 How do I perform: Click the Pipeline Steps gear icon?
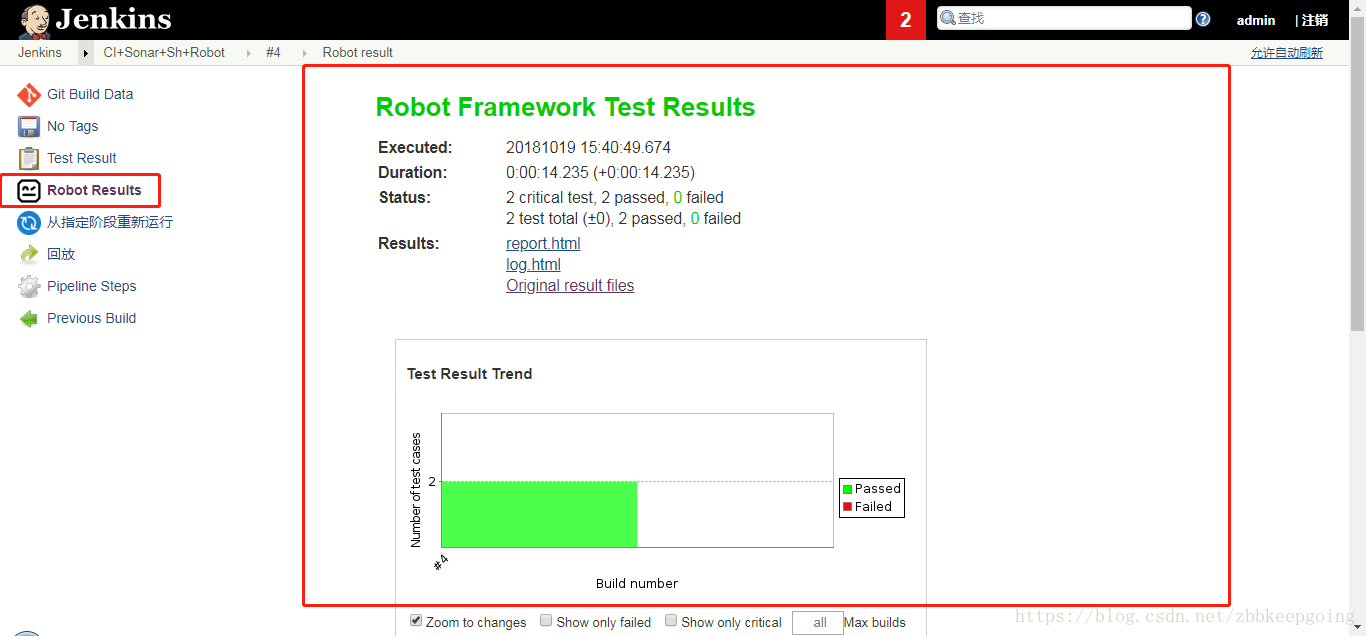coord(29,287)
